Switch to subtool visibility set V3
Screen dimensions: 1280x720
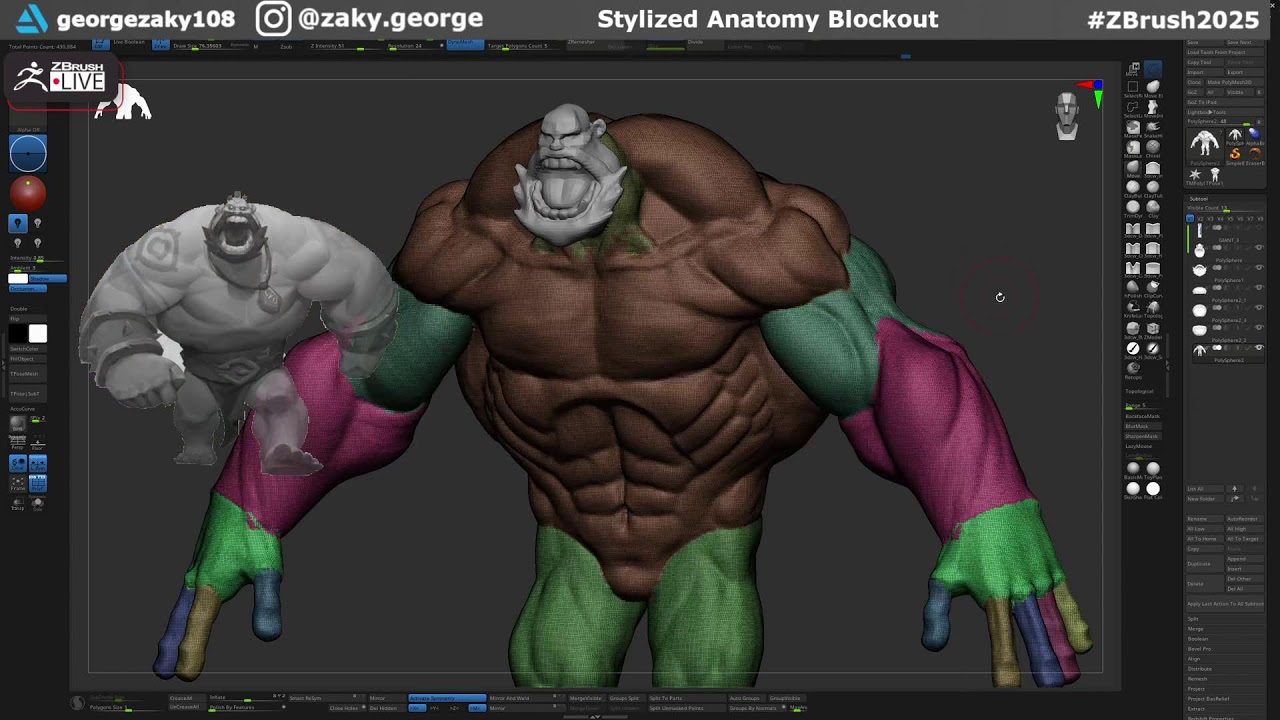pyautogui.click(x=1210, y=218)
